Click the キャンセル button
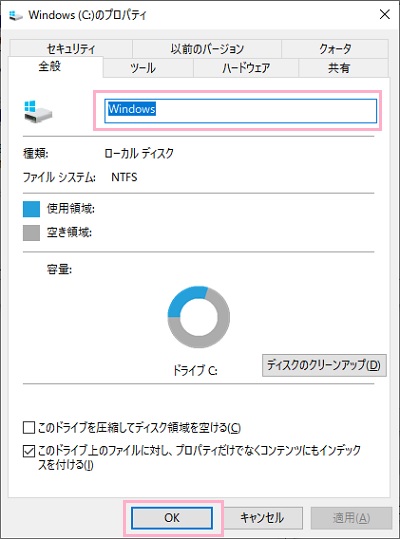Viewport: 400px width, 539px height. [x=262, y=518]
